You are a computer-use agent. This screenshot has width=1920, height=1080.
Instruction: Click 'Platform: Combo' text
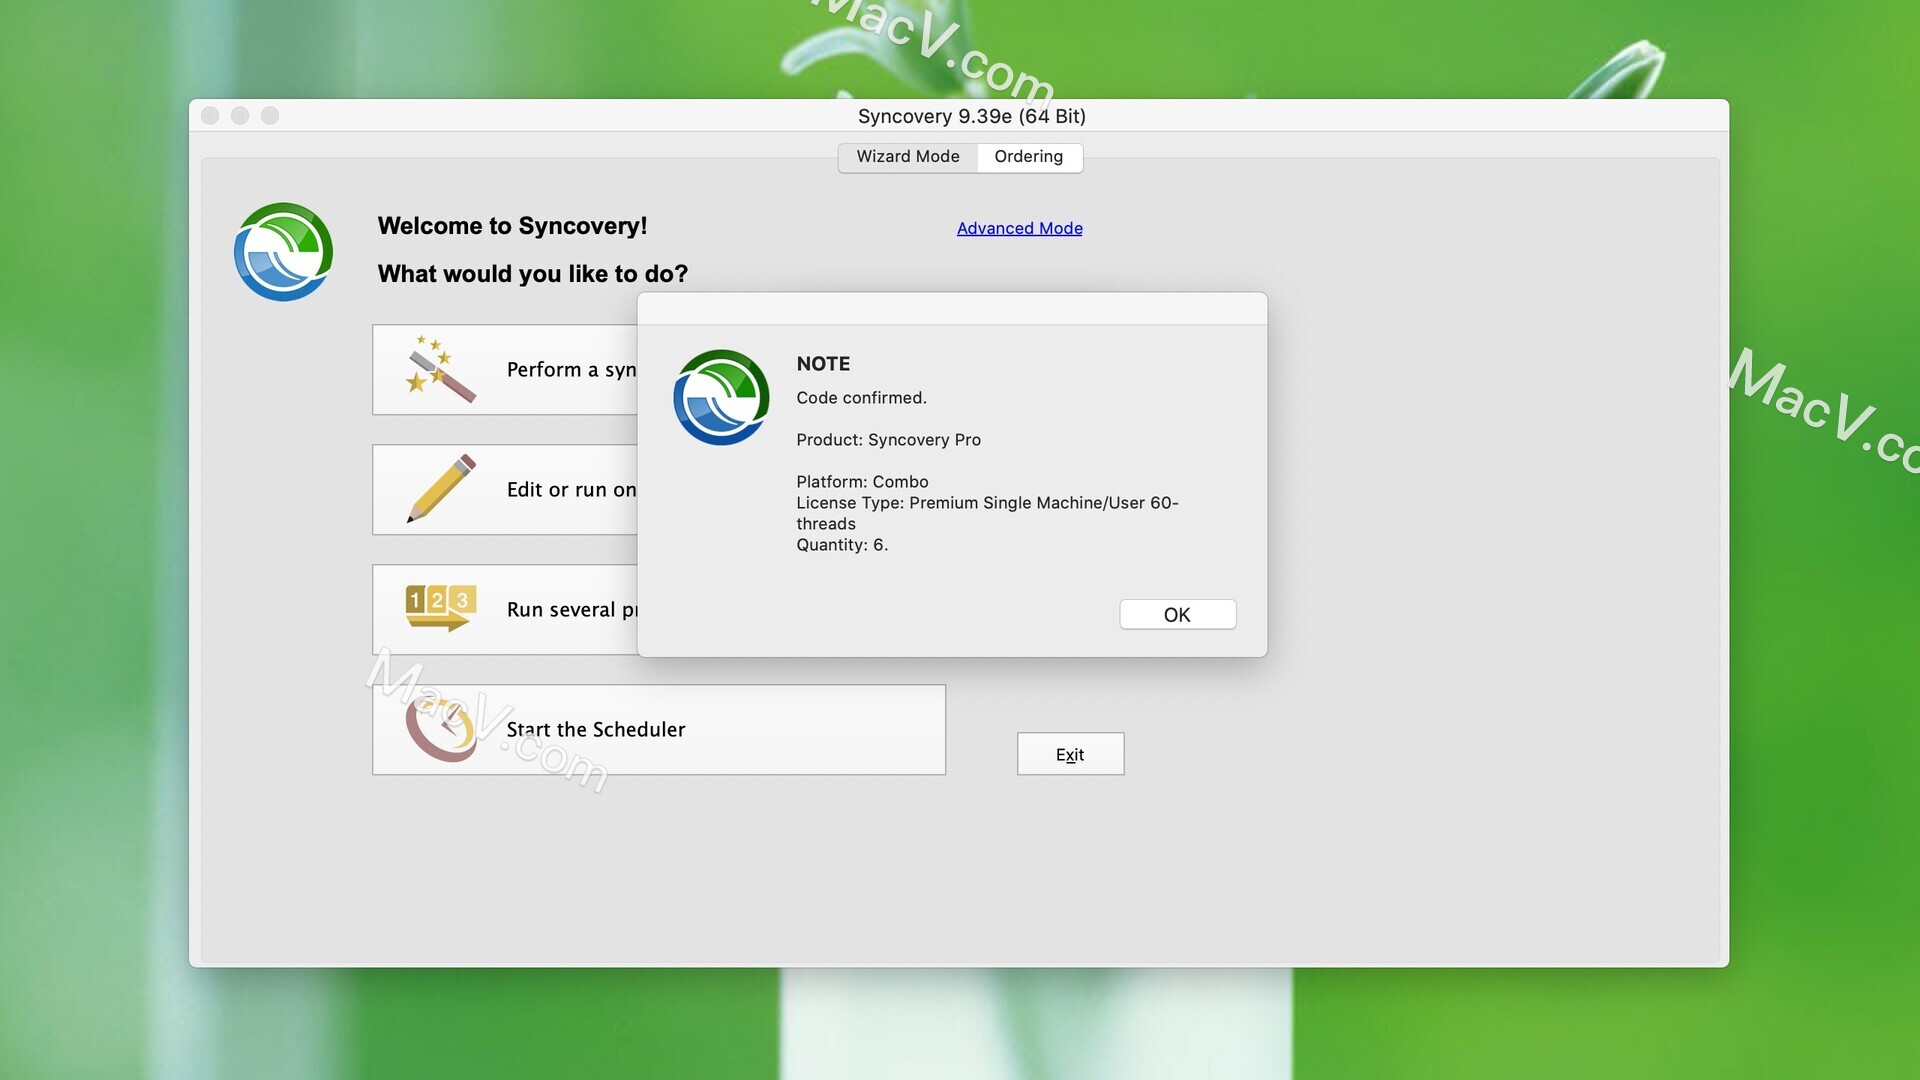point(862,482)
